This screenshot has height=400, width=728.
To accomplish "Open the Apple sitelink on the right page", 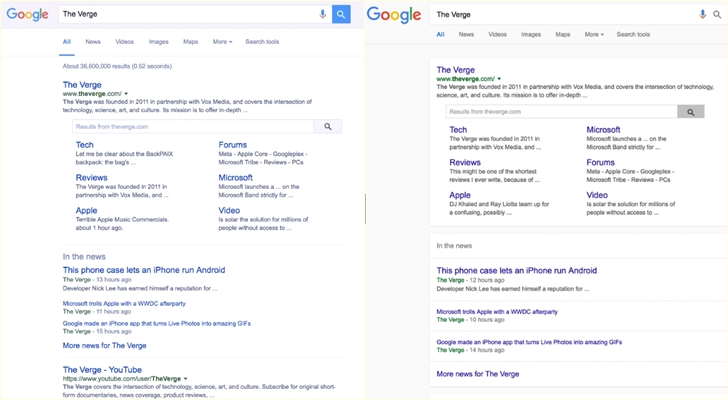I will (460, 195).
